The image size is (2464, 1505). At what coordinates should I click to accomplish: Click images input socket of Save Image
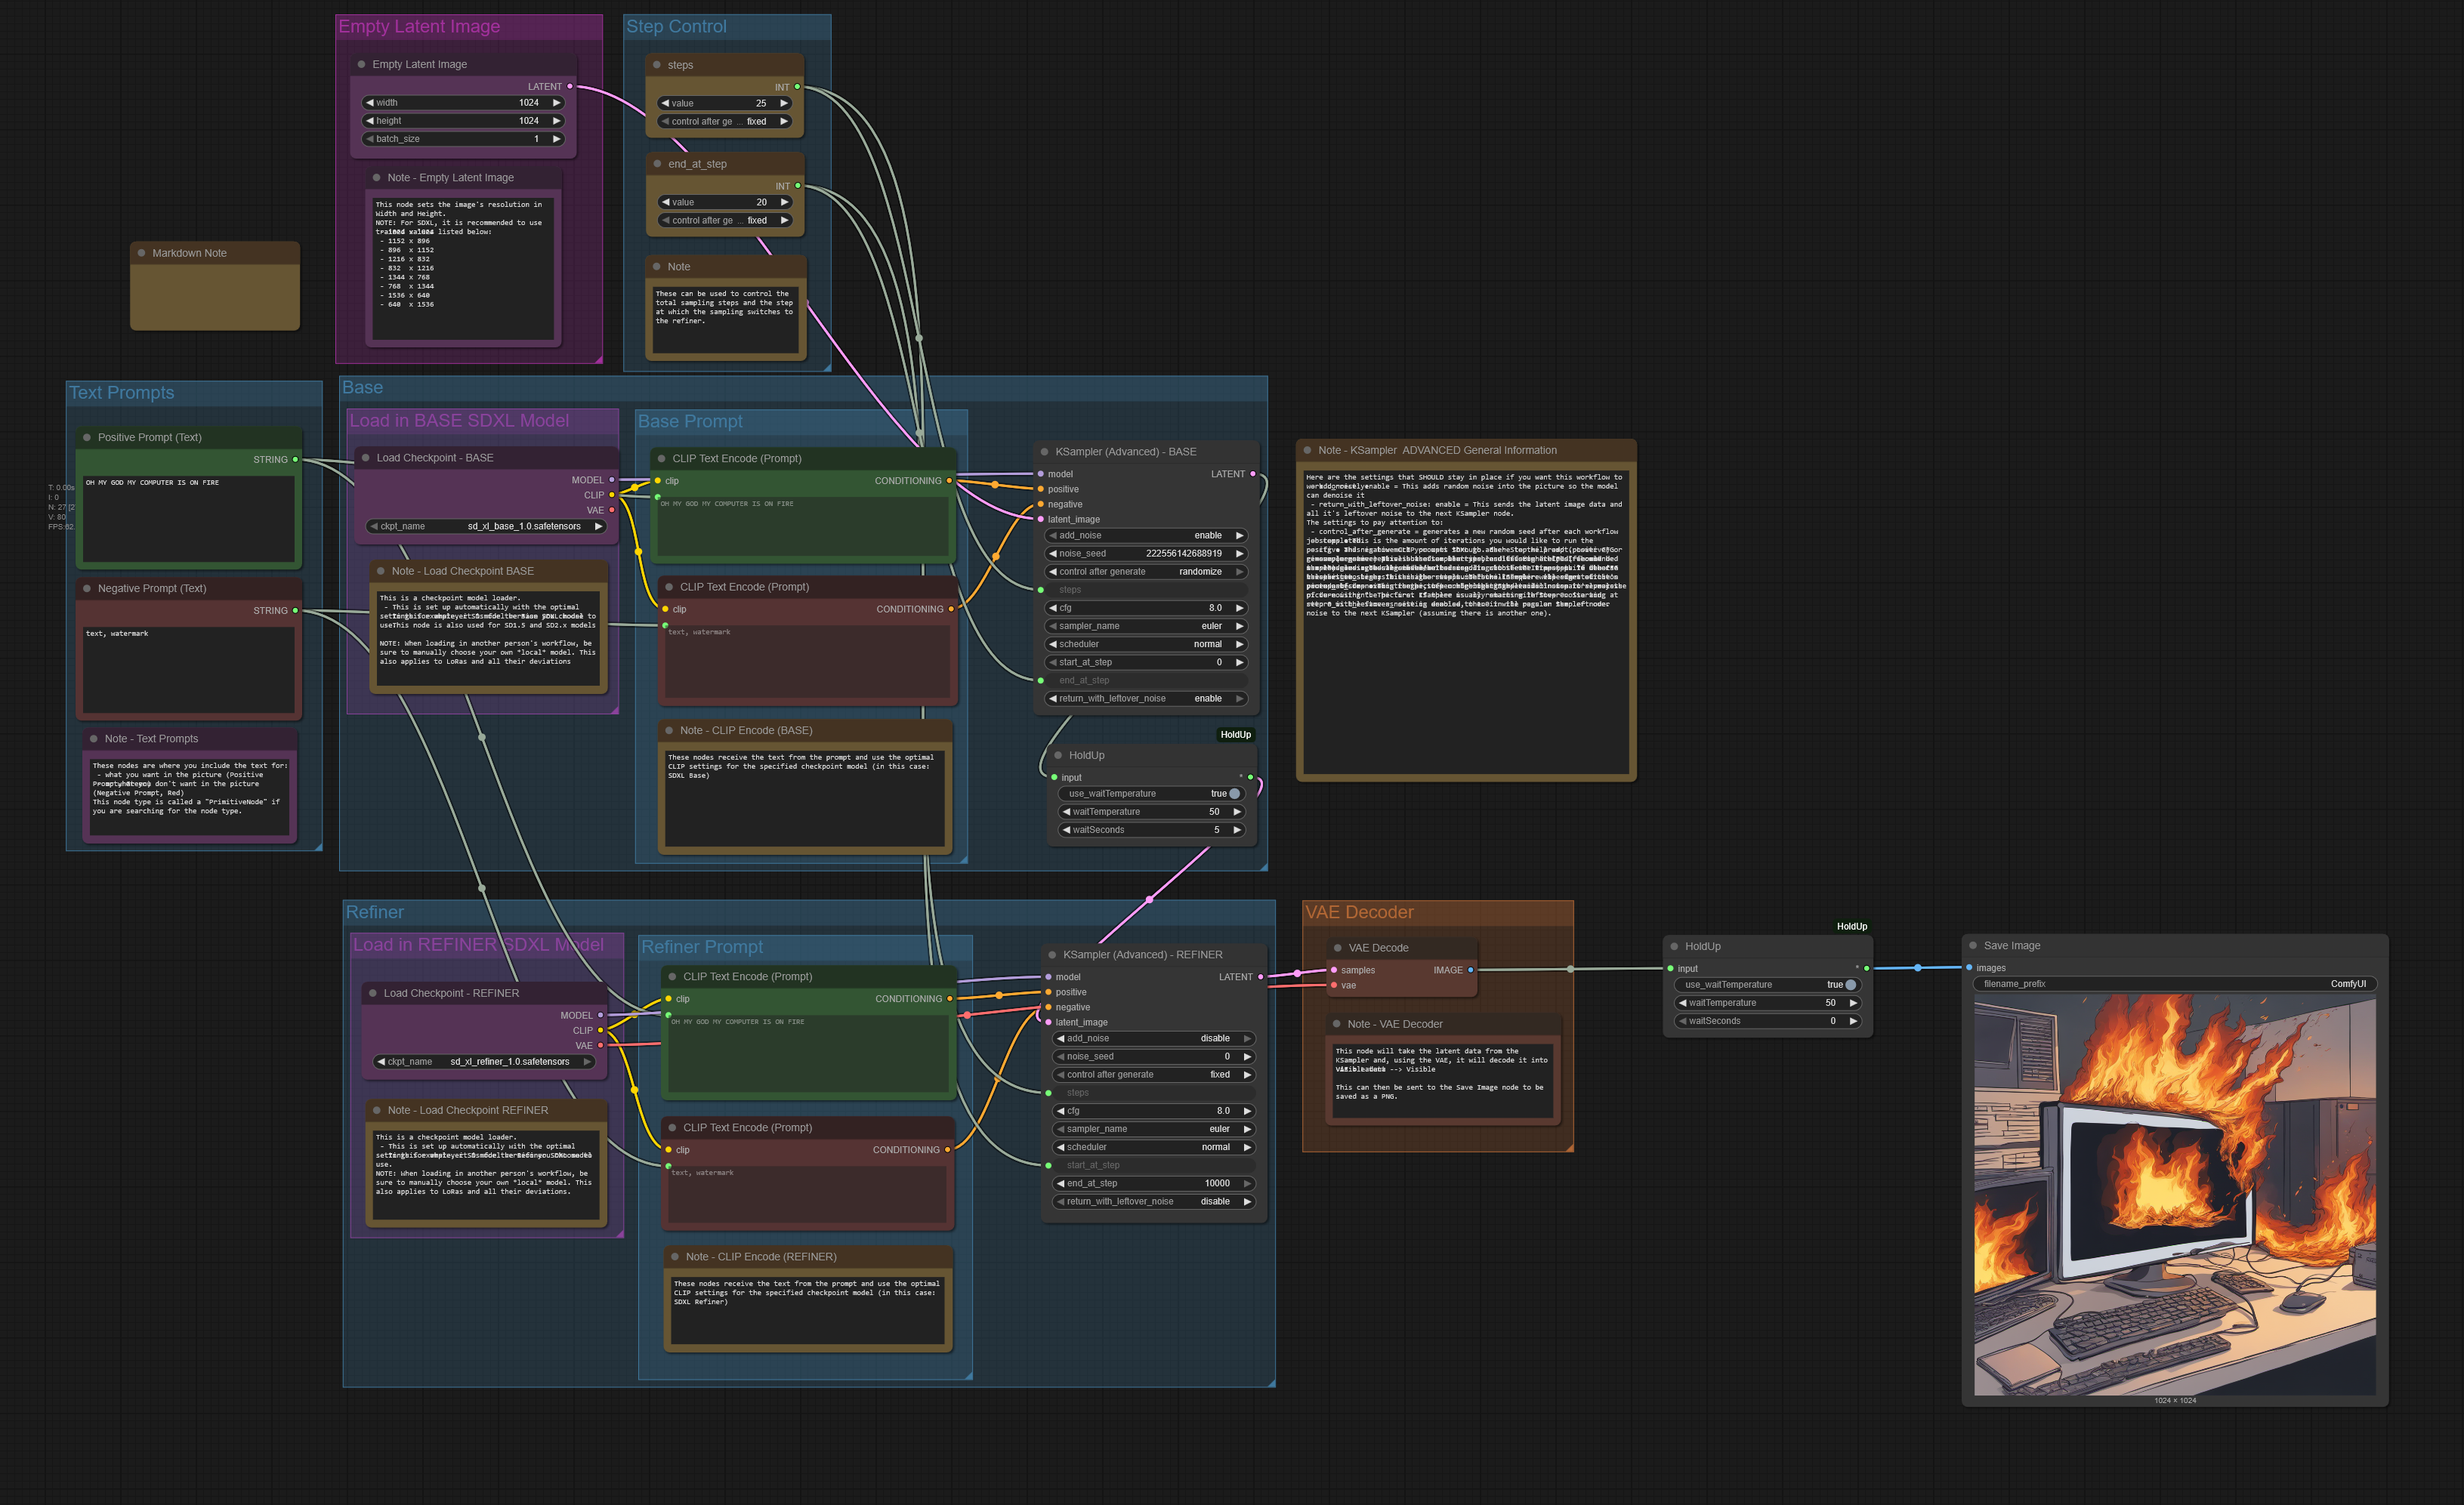point(1969,968)
